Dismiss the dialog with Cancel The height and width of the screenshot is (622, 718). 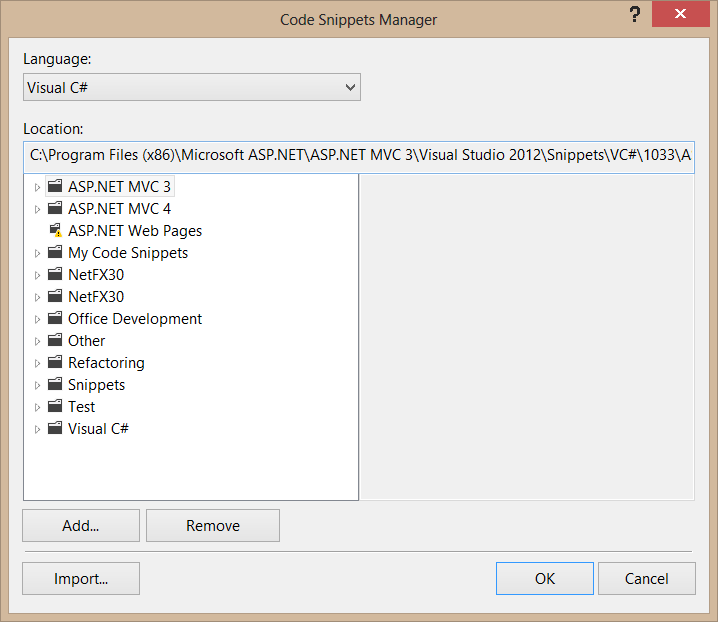coord(646,578)
